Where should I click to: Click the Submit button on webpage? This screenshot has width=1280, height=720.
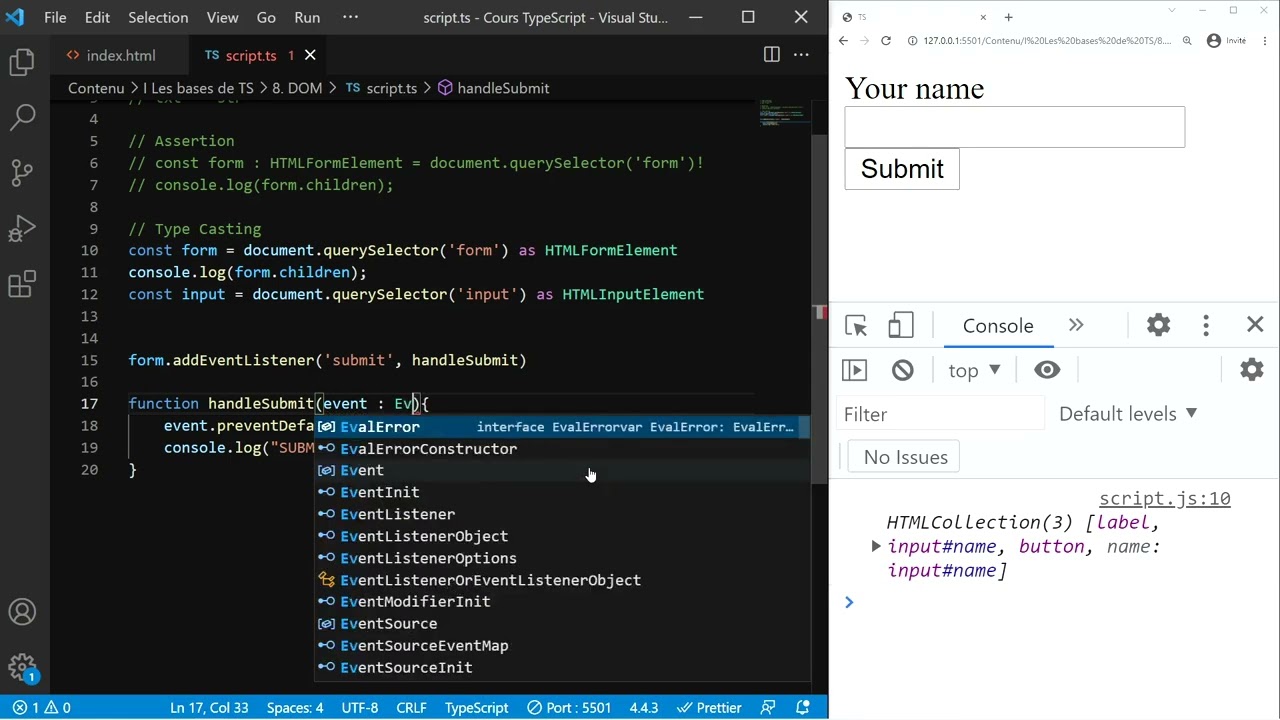pos(902,169)
